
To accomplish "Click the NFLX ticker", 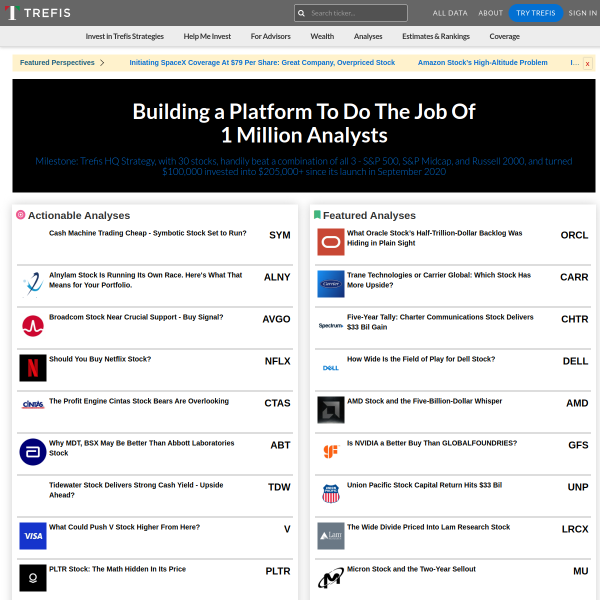I will click(x=277, y=361).
